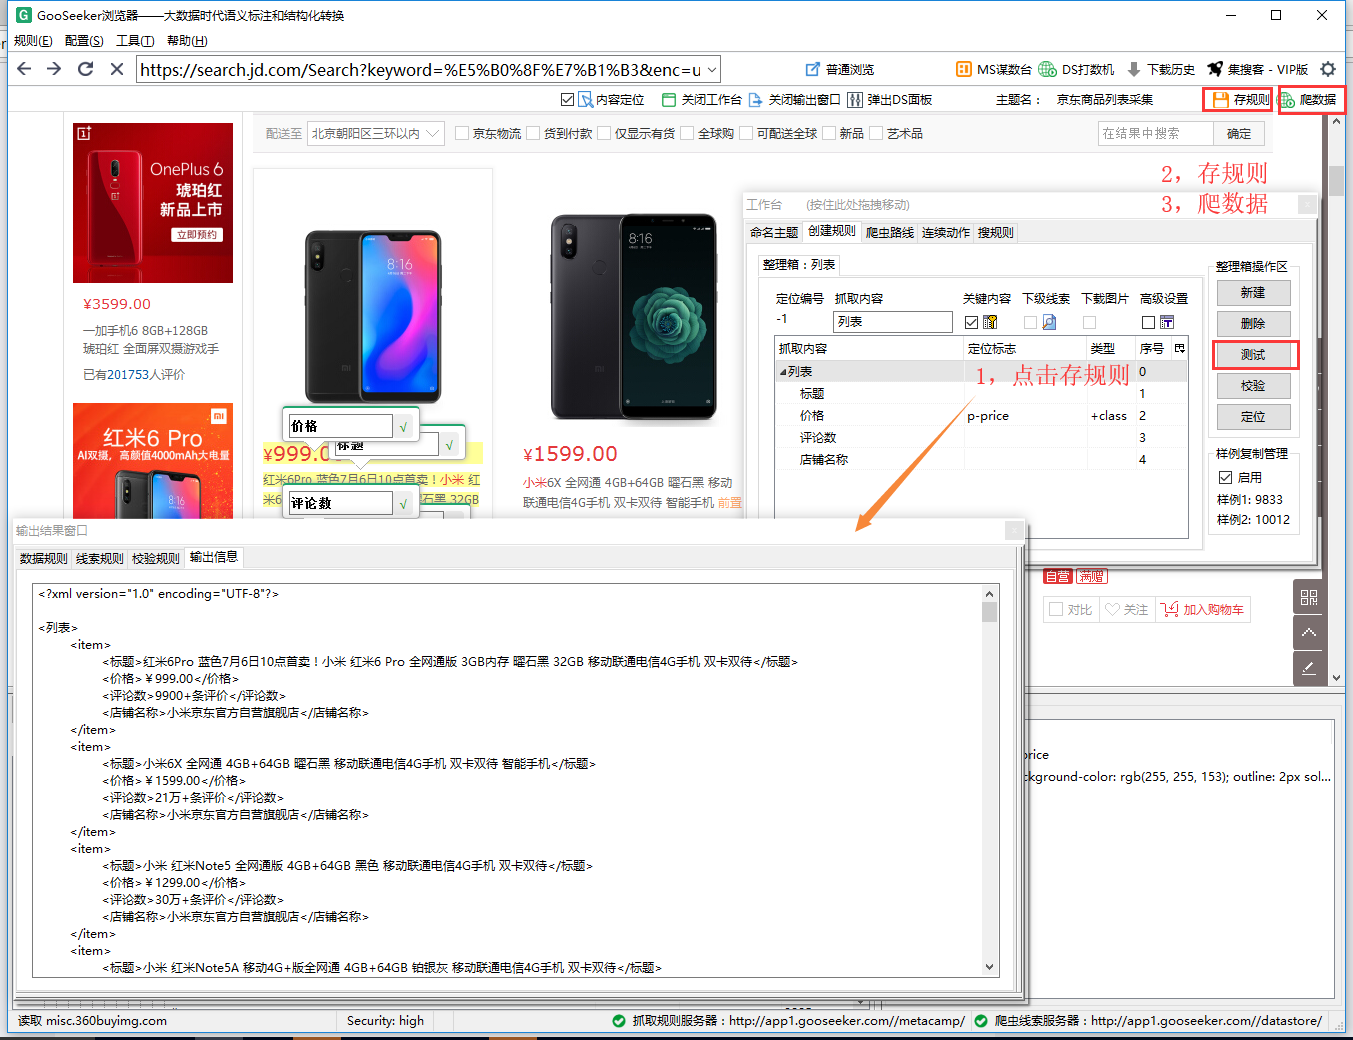The width and height of the screenshot is (1353, 1040).
Task: Open the 规则(E) menu
Action: tap(33, 40)
